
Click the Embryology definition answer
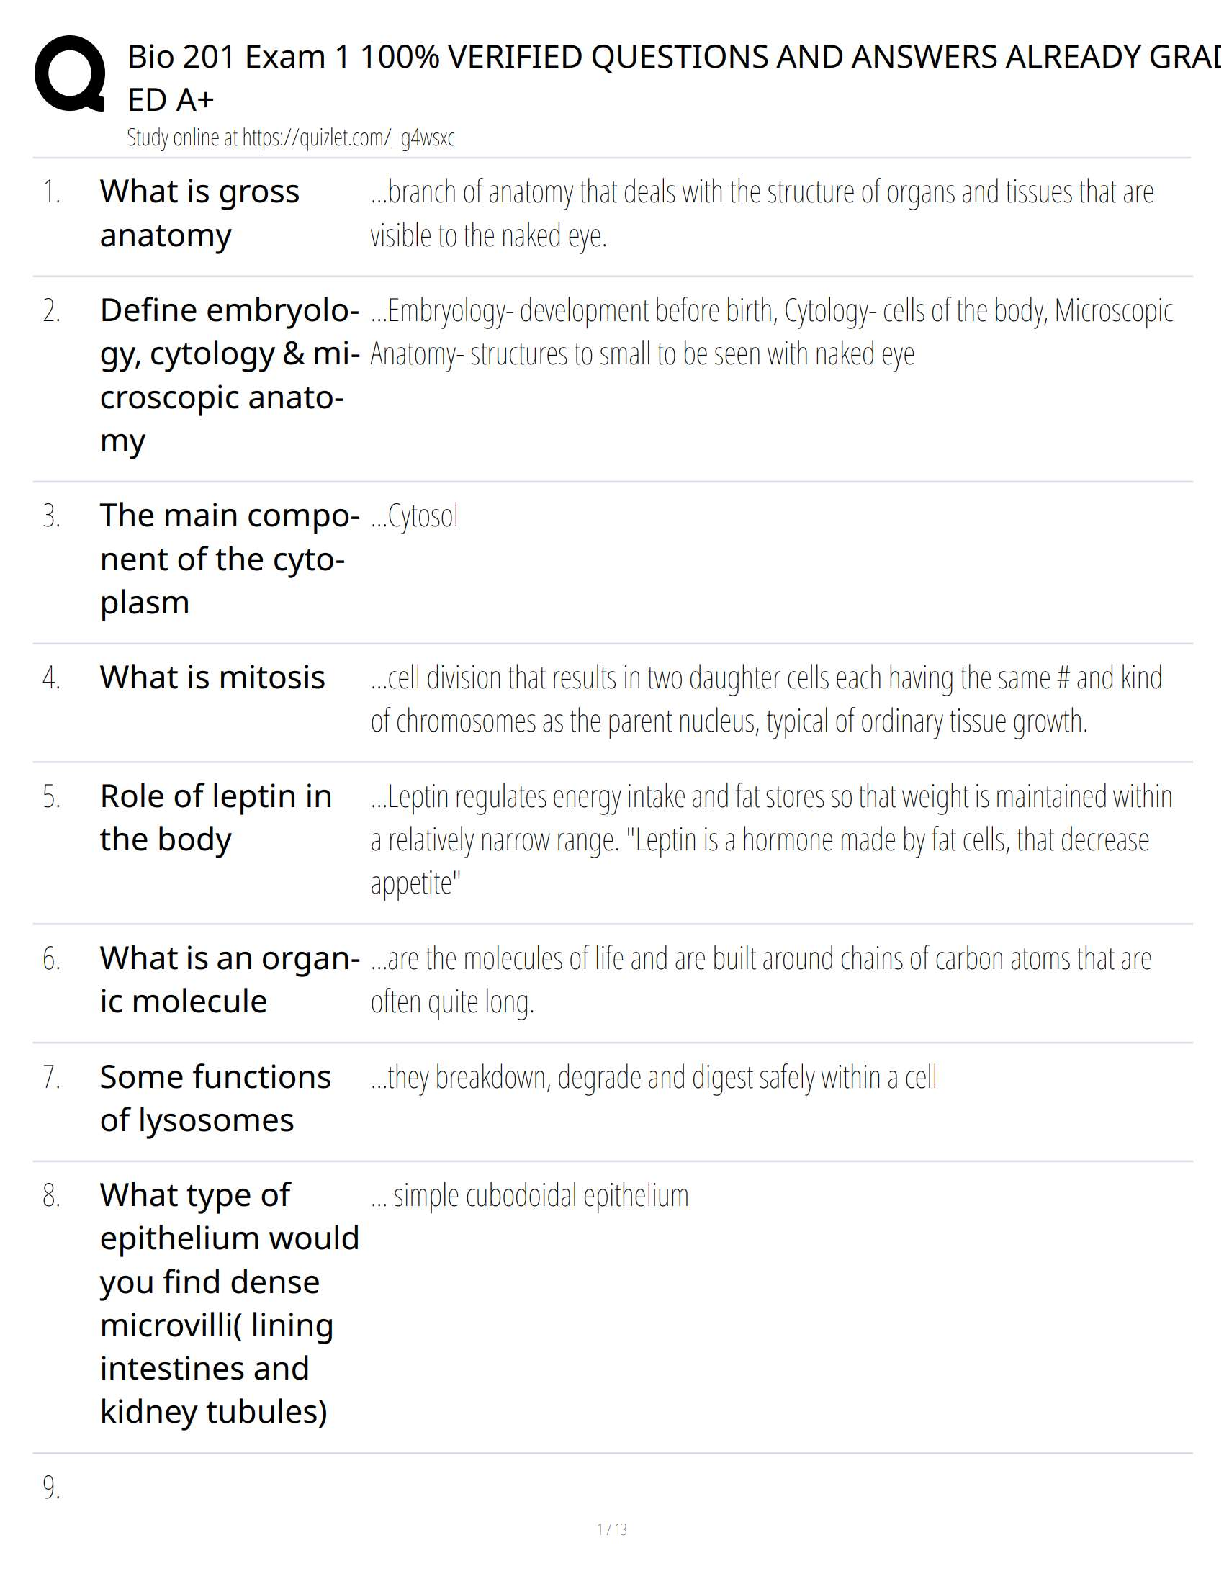tap(770, 332)
